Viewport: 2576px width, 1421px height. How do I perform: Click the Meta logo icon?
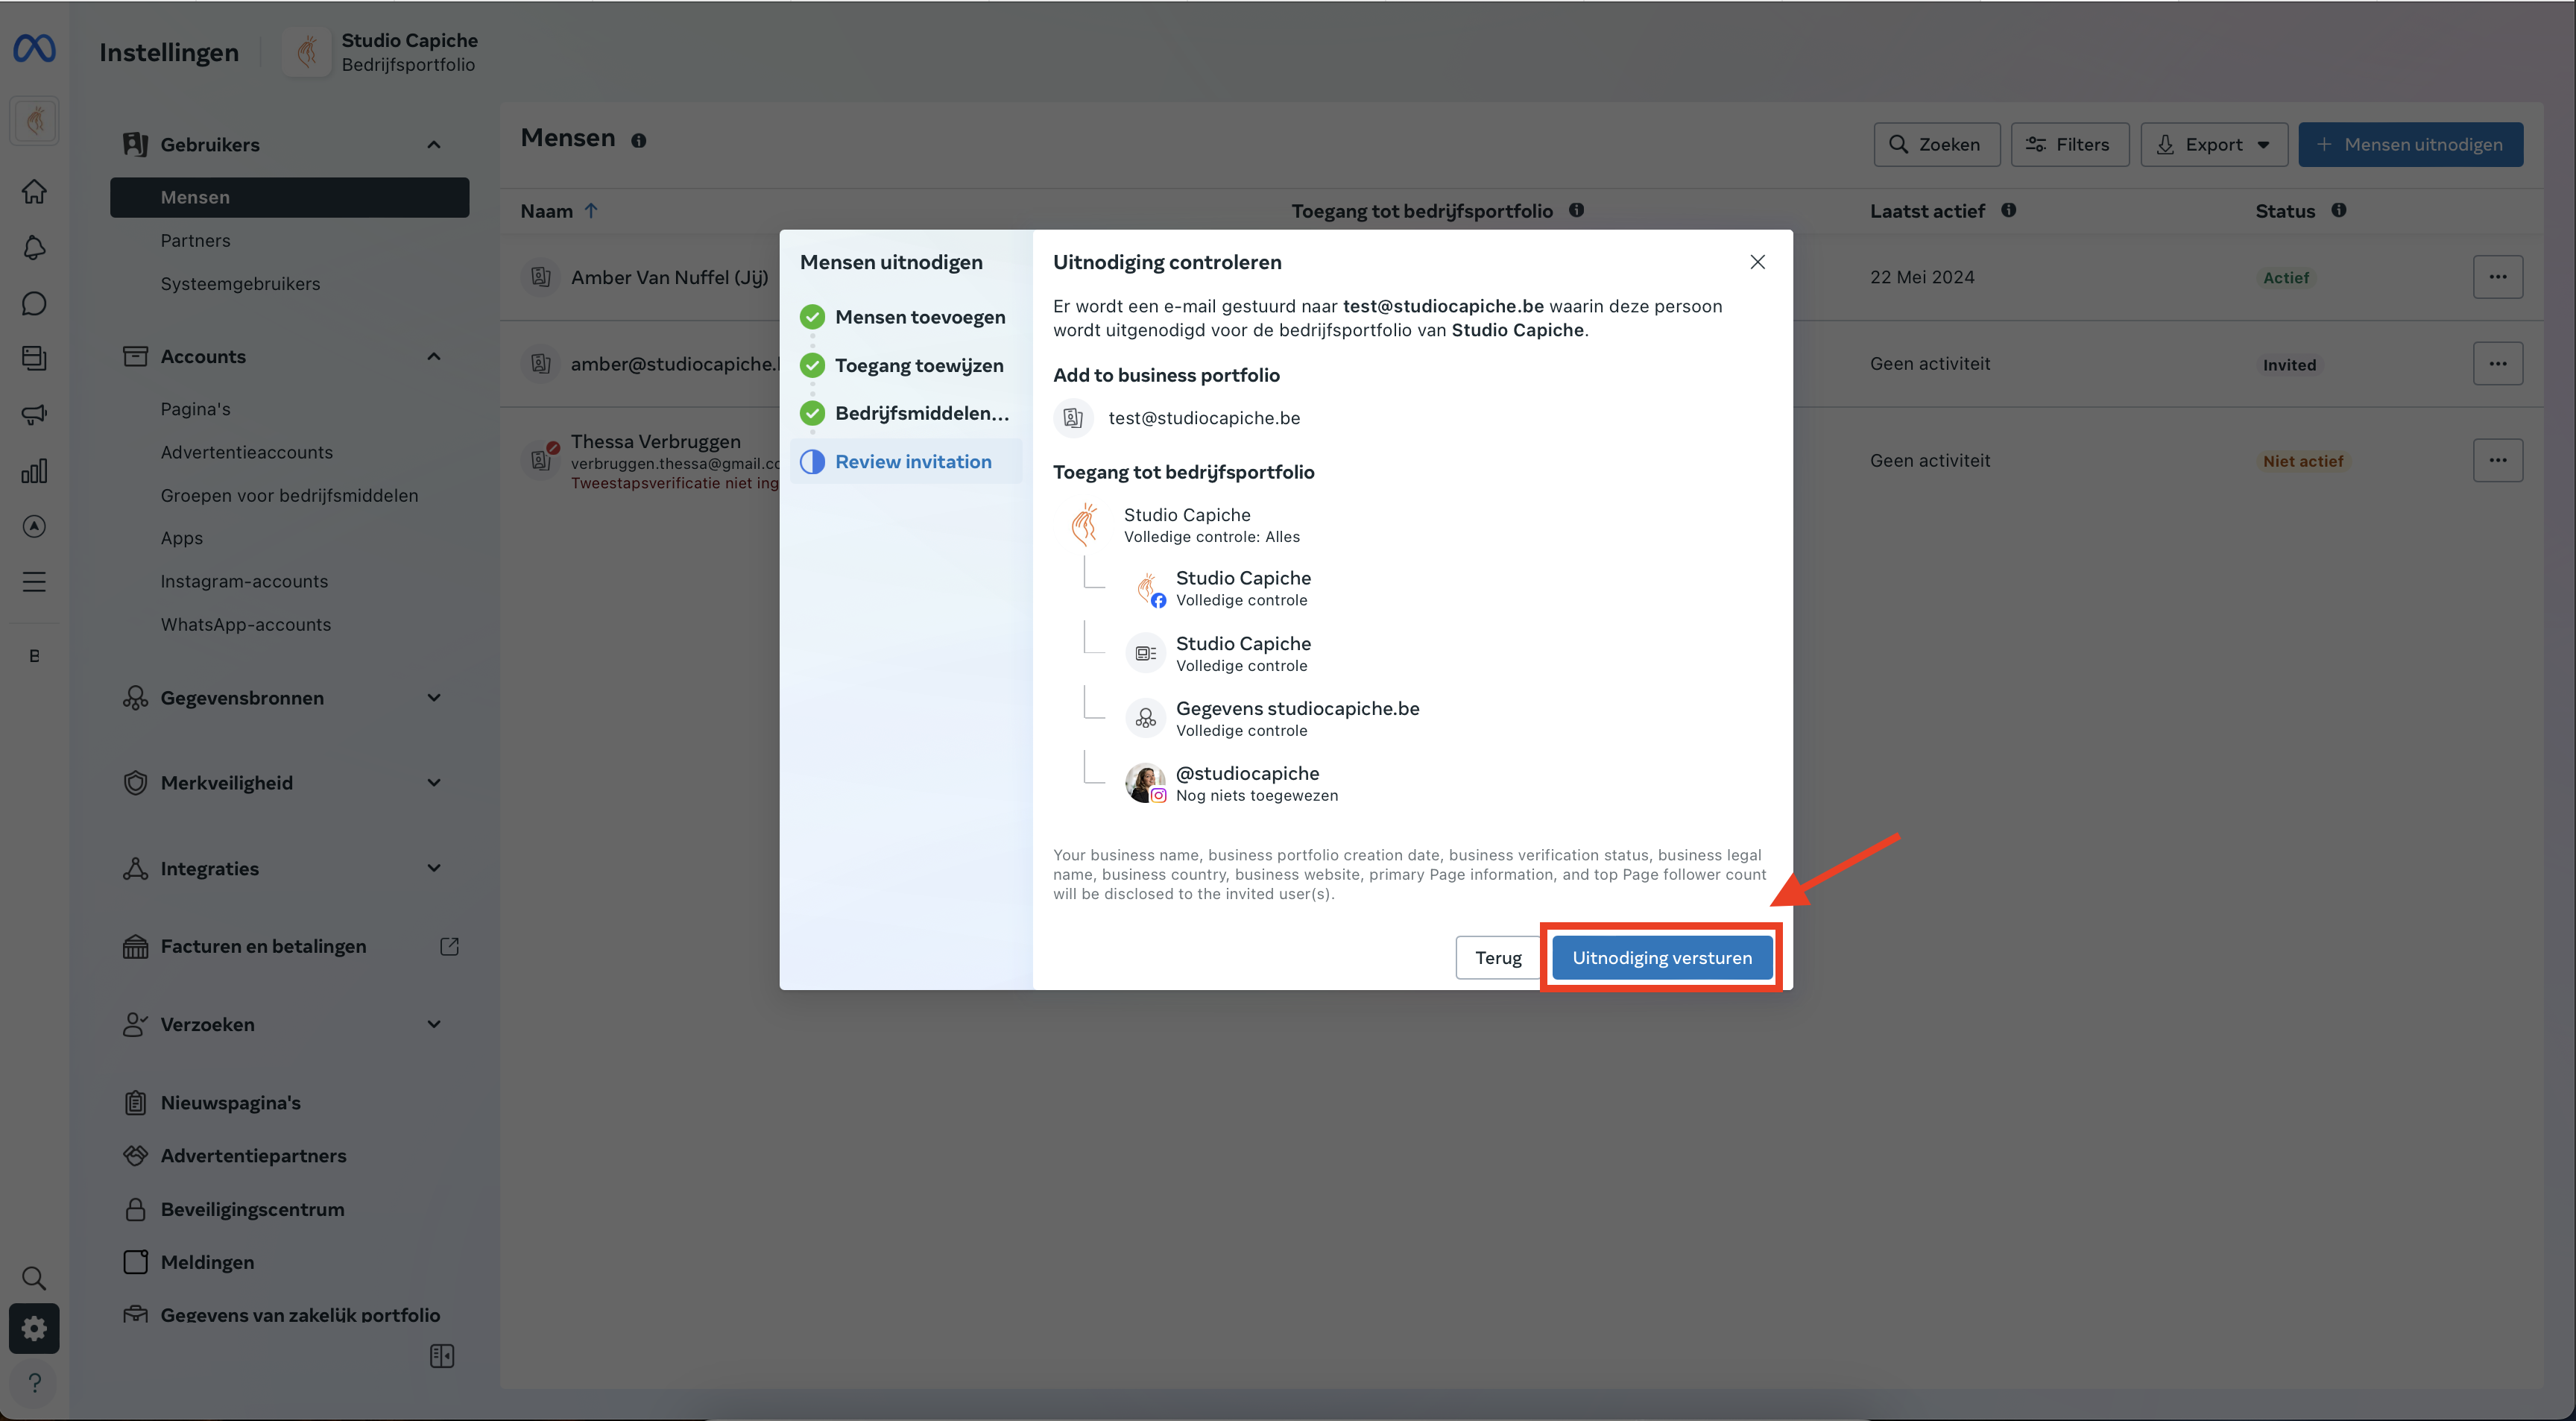pos(34,48)
